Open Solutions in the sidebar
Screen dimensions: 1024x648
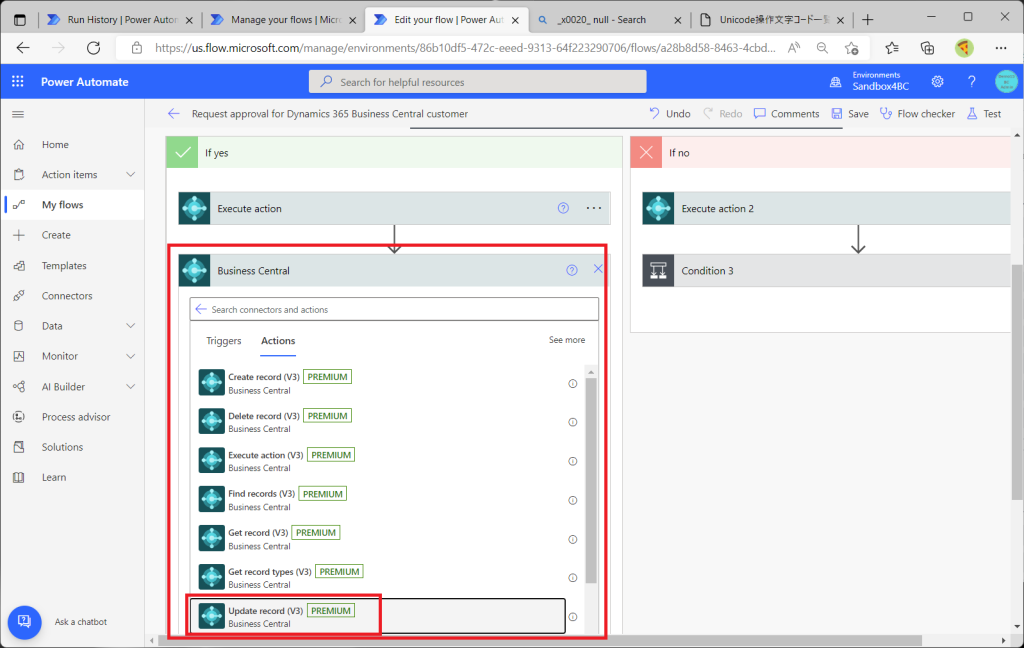pos(62,447)
